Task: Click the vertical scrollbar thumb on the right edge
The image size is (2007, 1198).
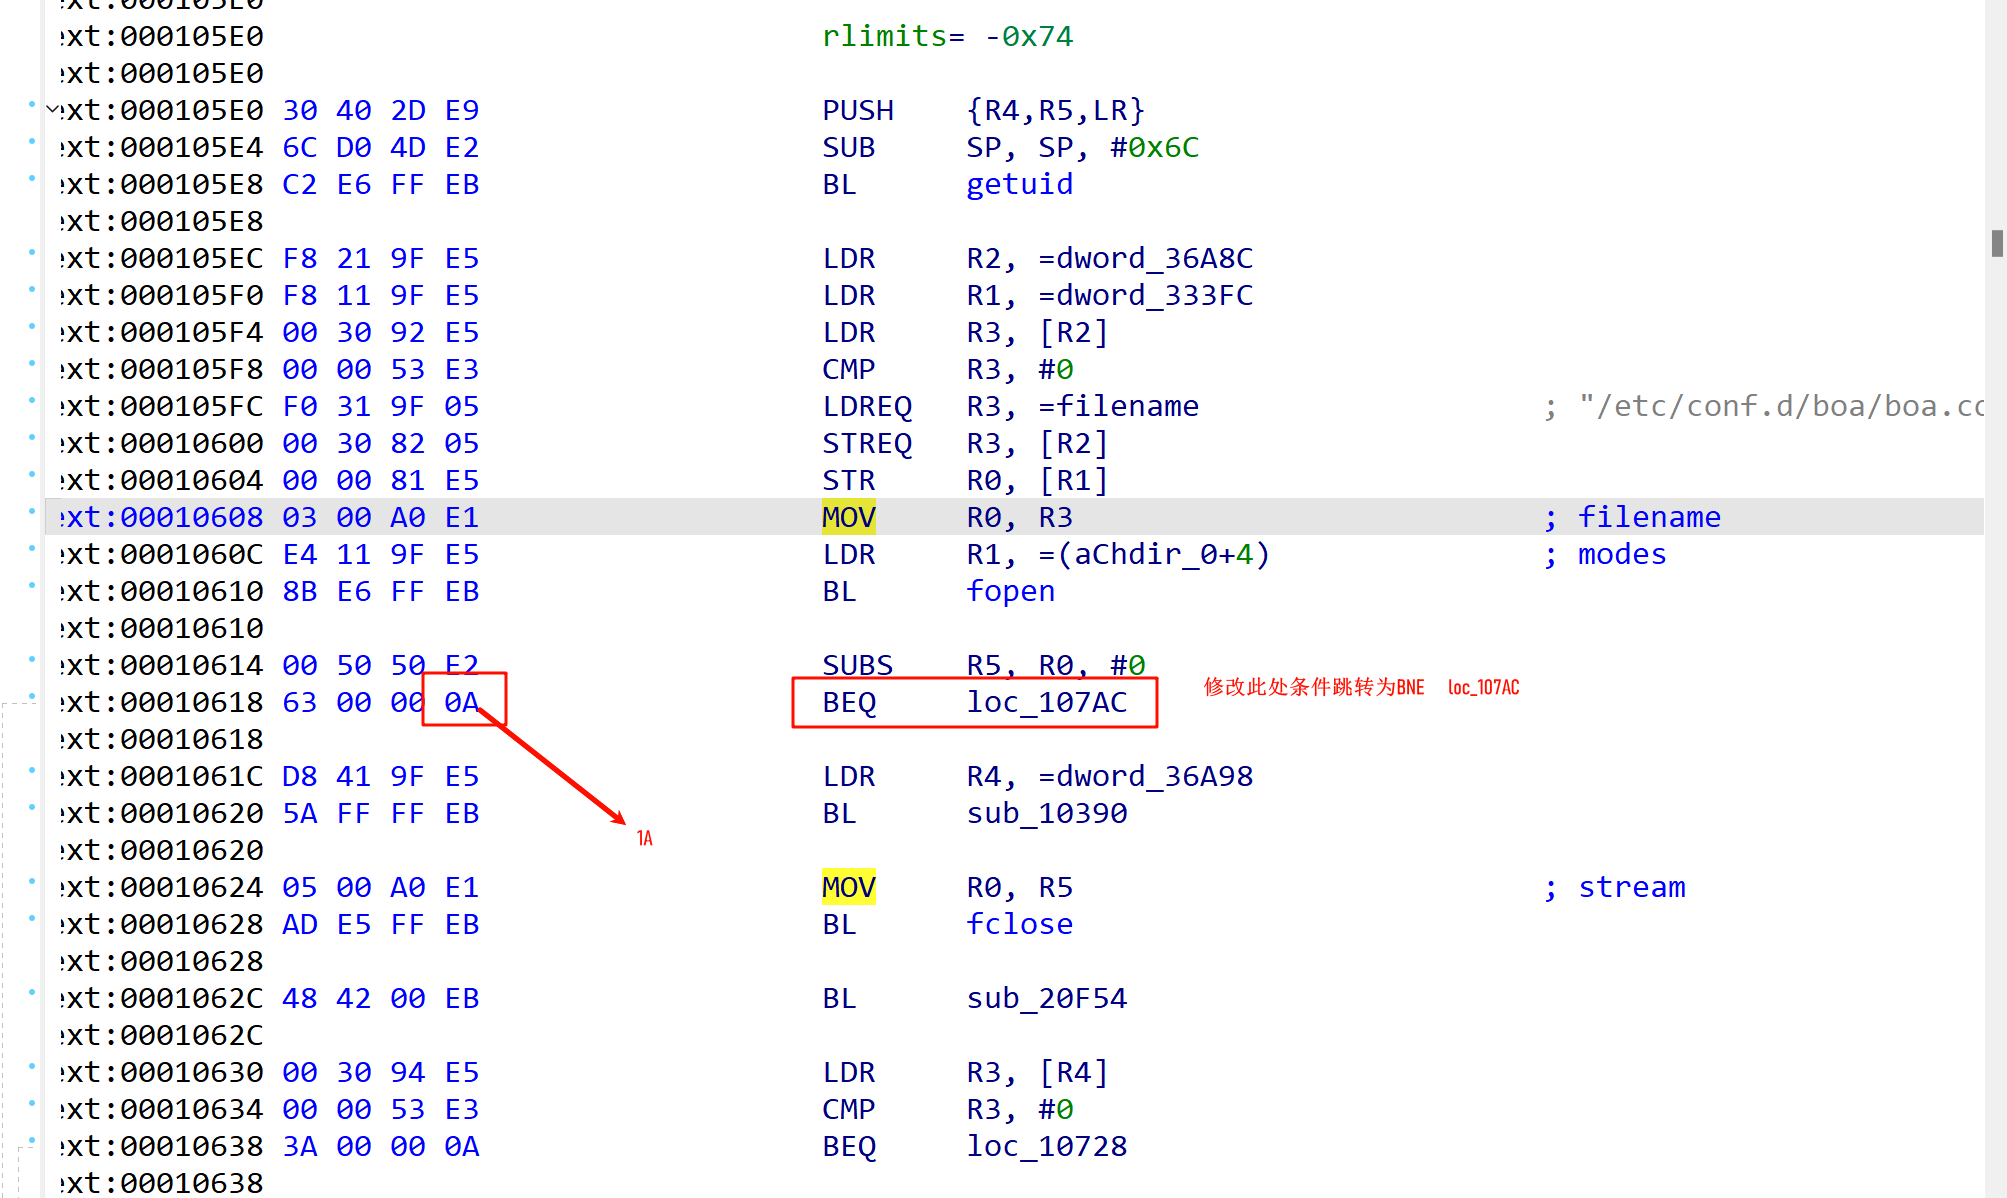Action: point(1996,243)
